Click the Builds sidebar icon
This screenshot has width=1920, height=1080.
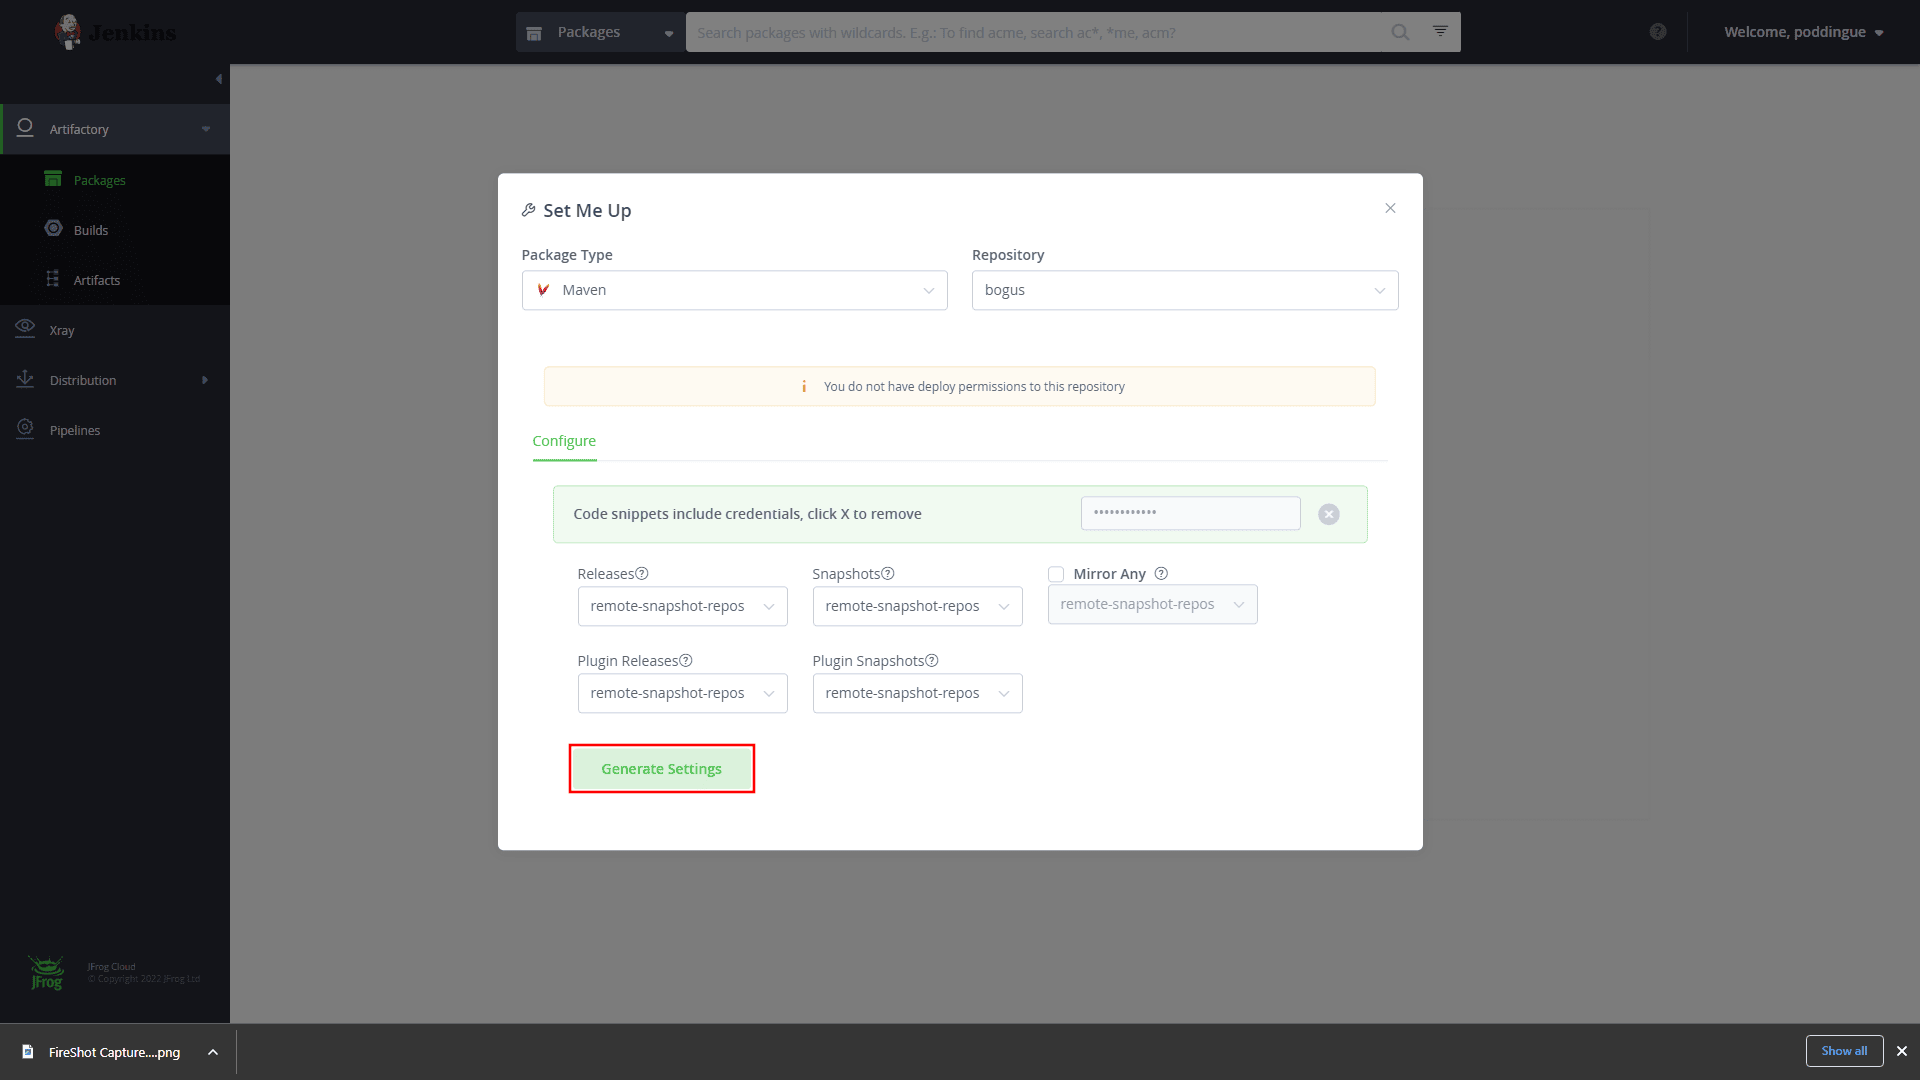pos(53,229)
